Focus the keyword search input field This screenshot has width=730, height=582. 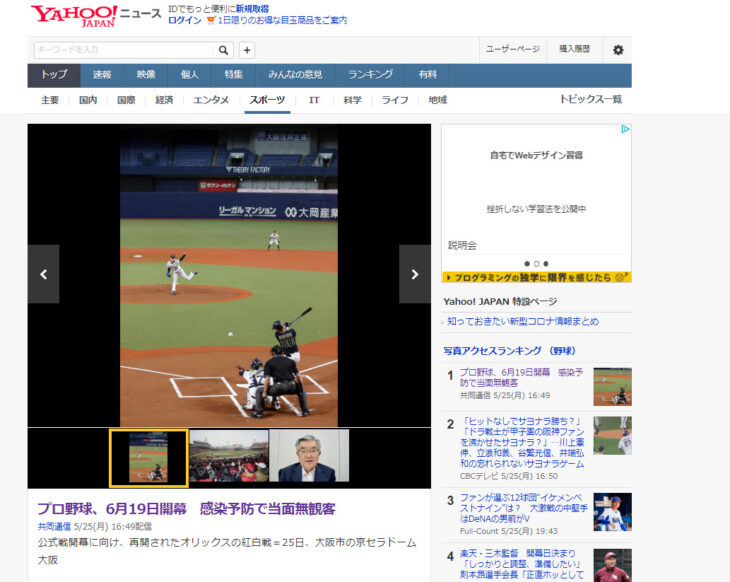point(123,50)
